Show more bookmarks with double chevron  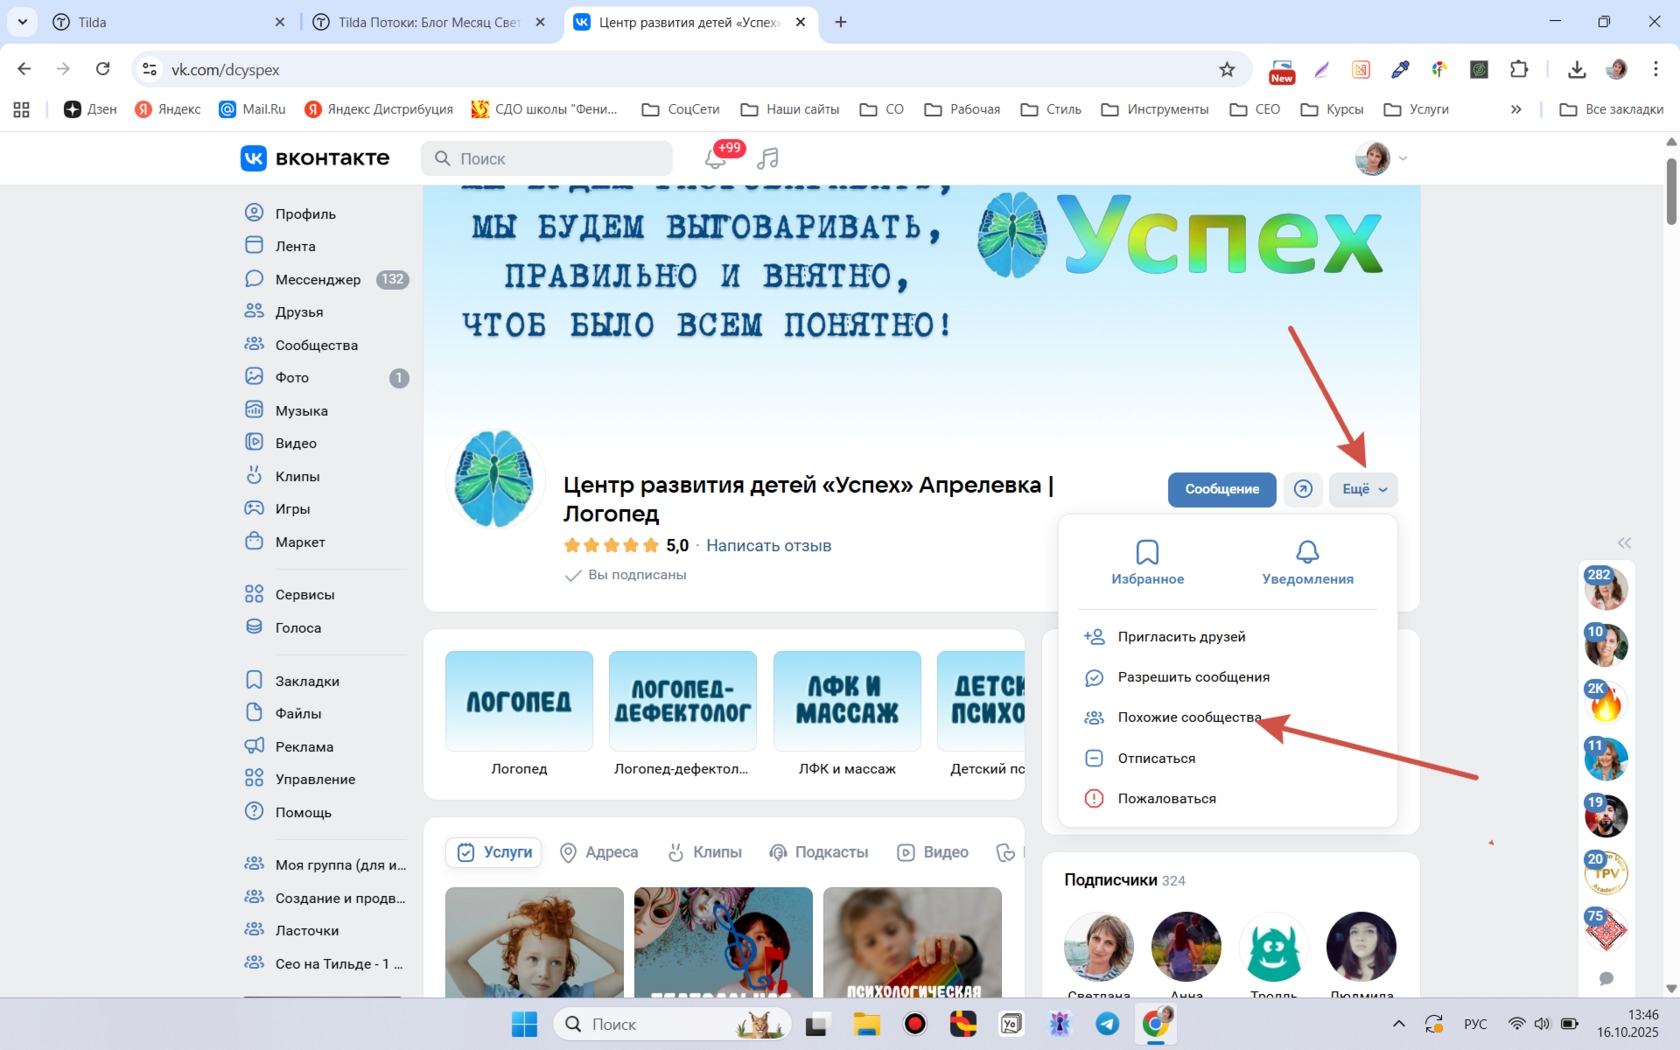pos(1516,109)
